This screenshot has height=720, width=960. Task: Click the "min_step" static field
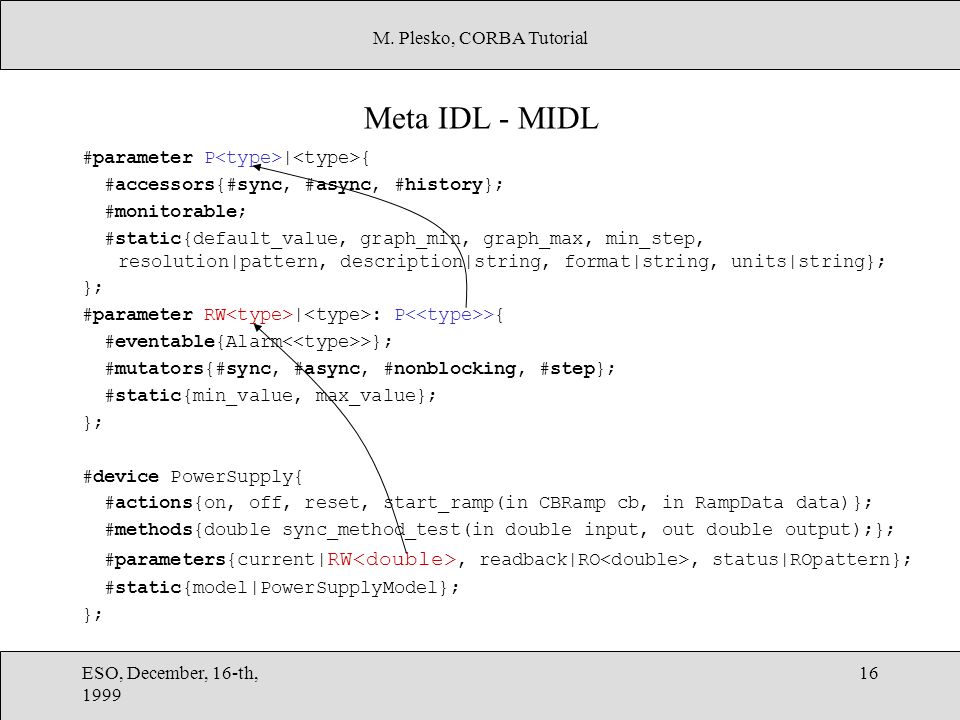pyautogui.click(x=650, y=239)
